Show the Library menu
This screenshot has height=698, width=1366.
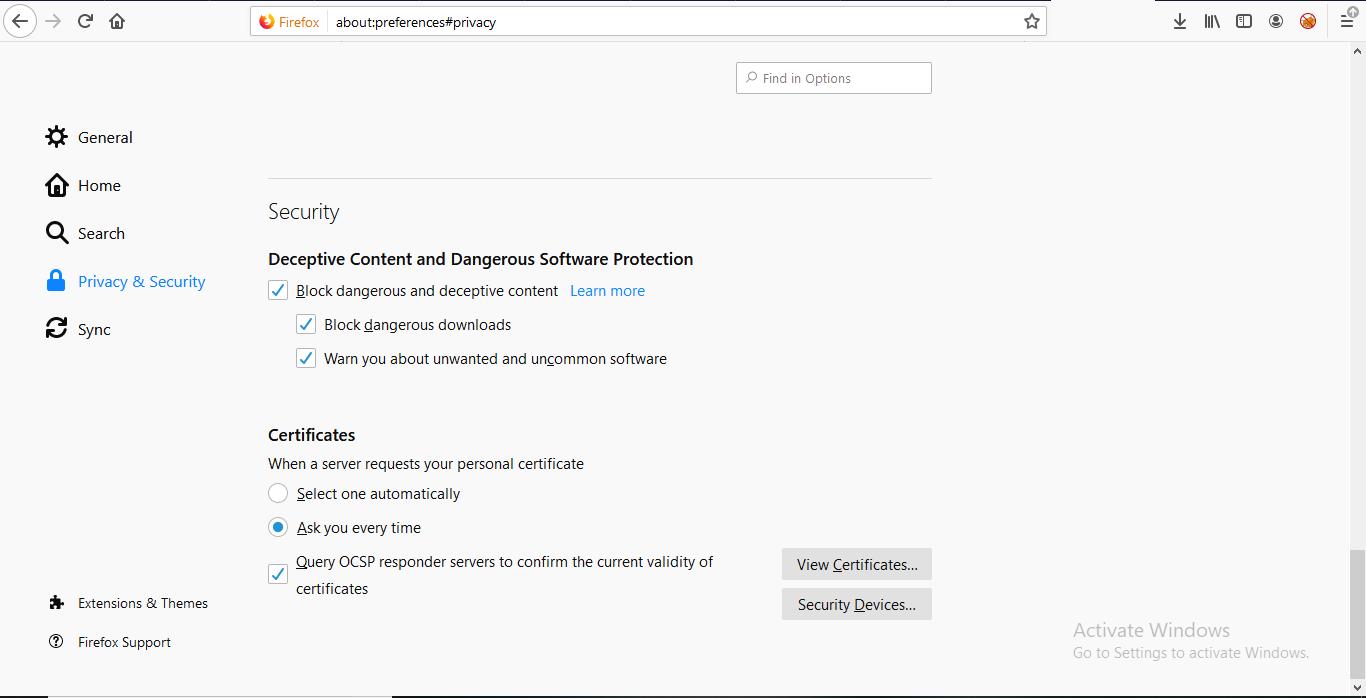coord(1212,21)
